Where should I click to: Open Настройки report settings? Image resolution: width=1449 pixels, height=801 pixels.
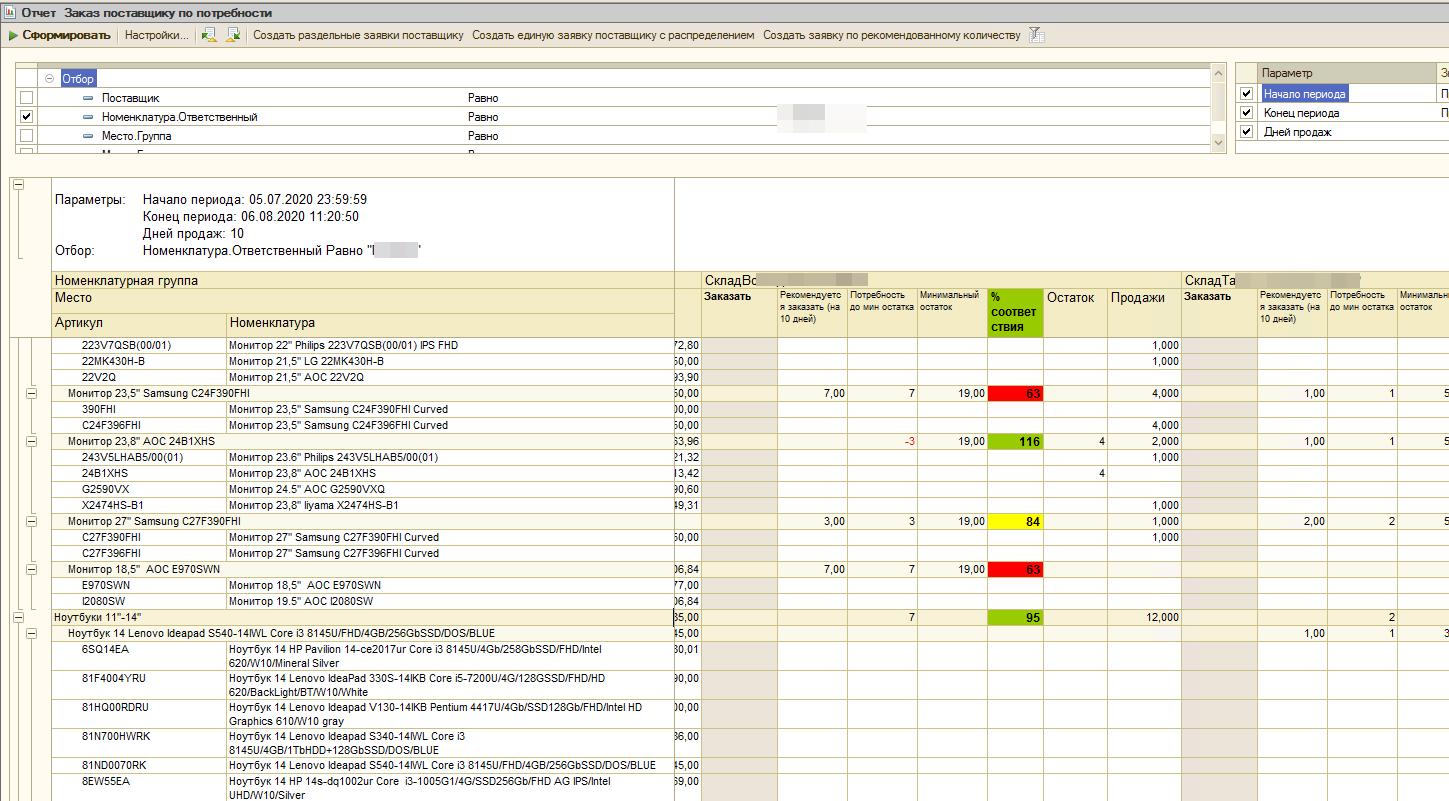[157, 35]
